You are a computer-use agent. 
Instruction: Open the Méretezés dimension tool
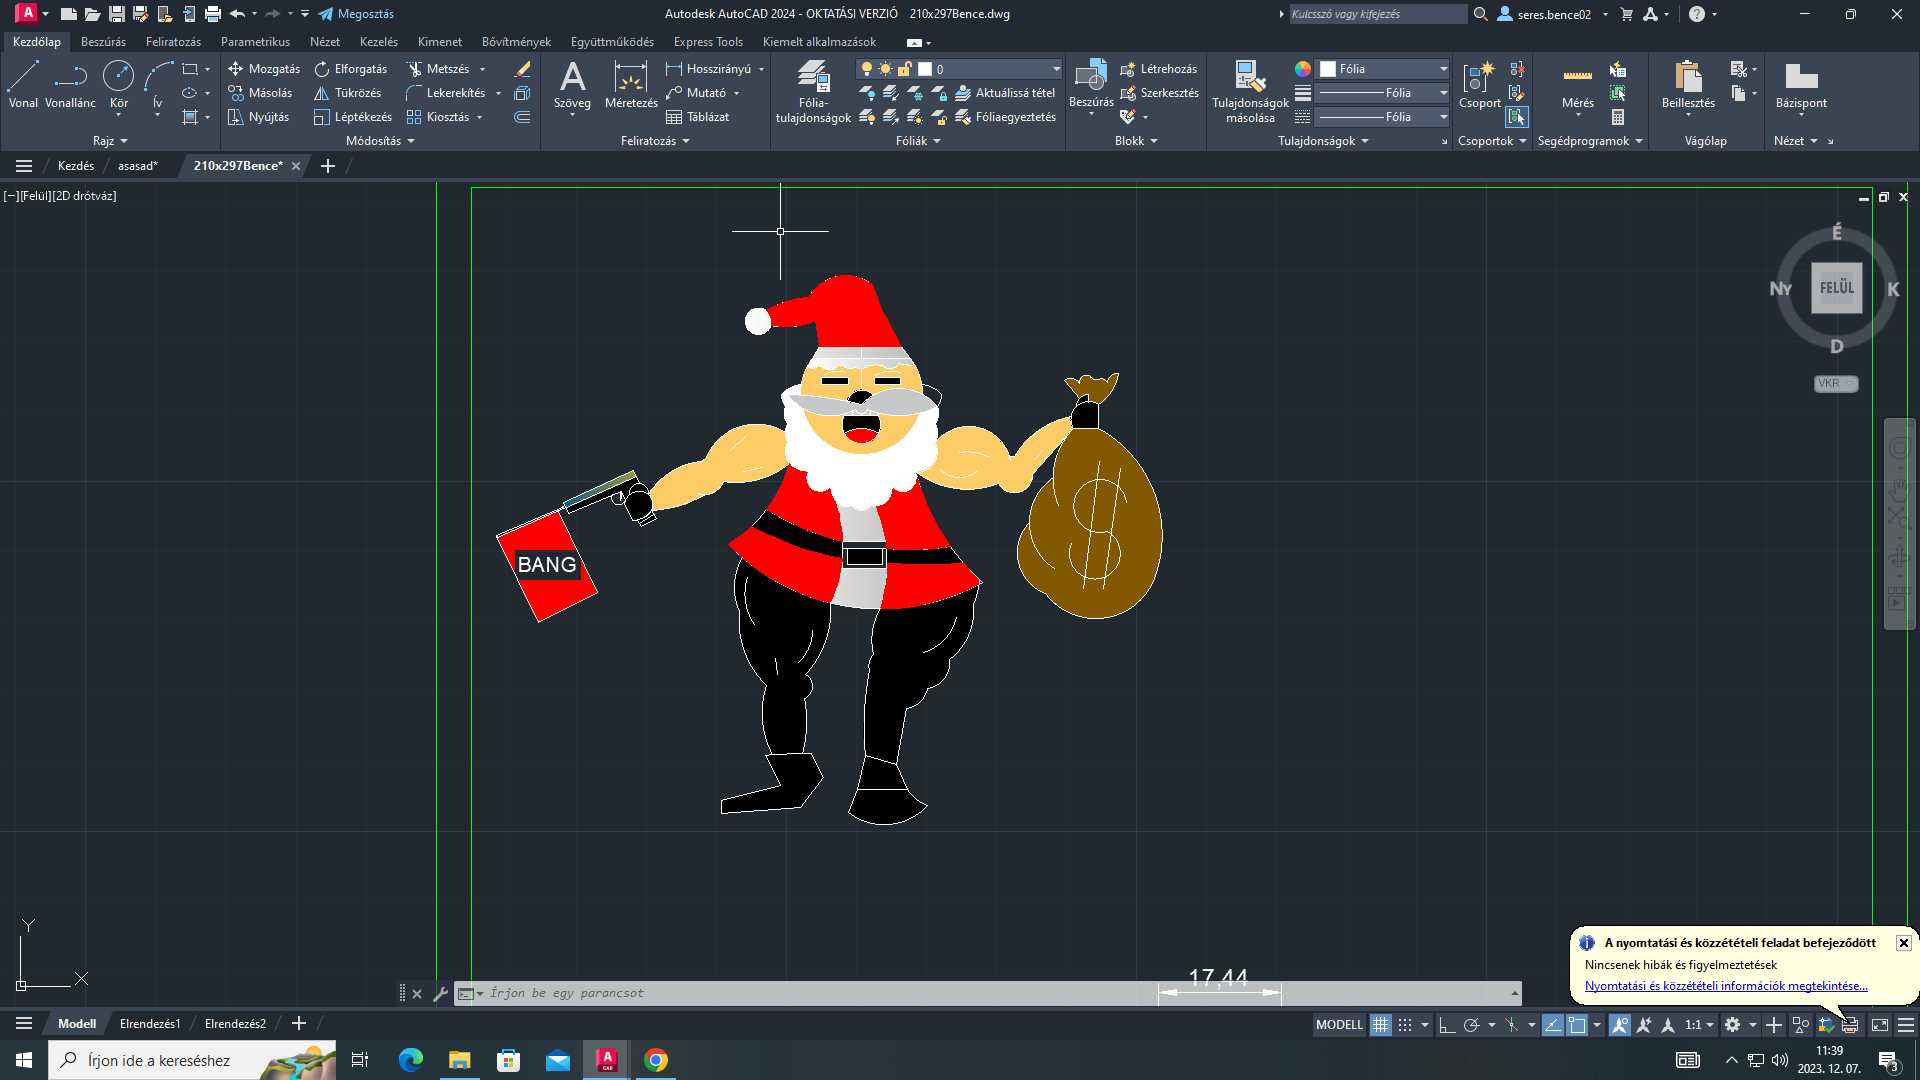pyautogui.click(x=631, y=84)
